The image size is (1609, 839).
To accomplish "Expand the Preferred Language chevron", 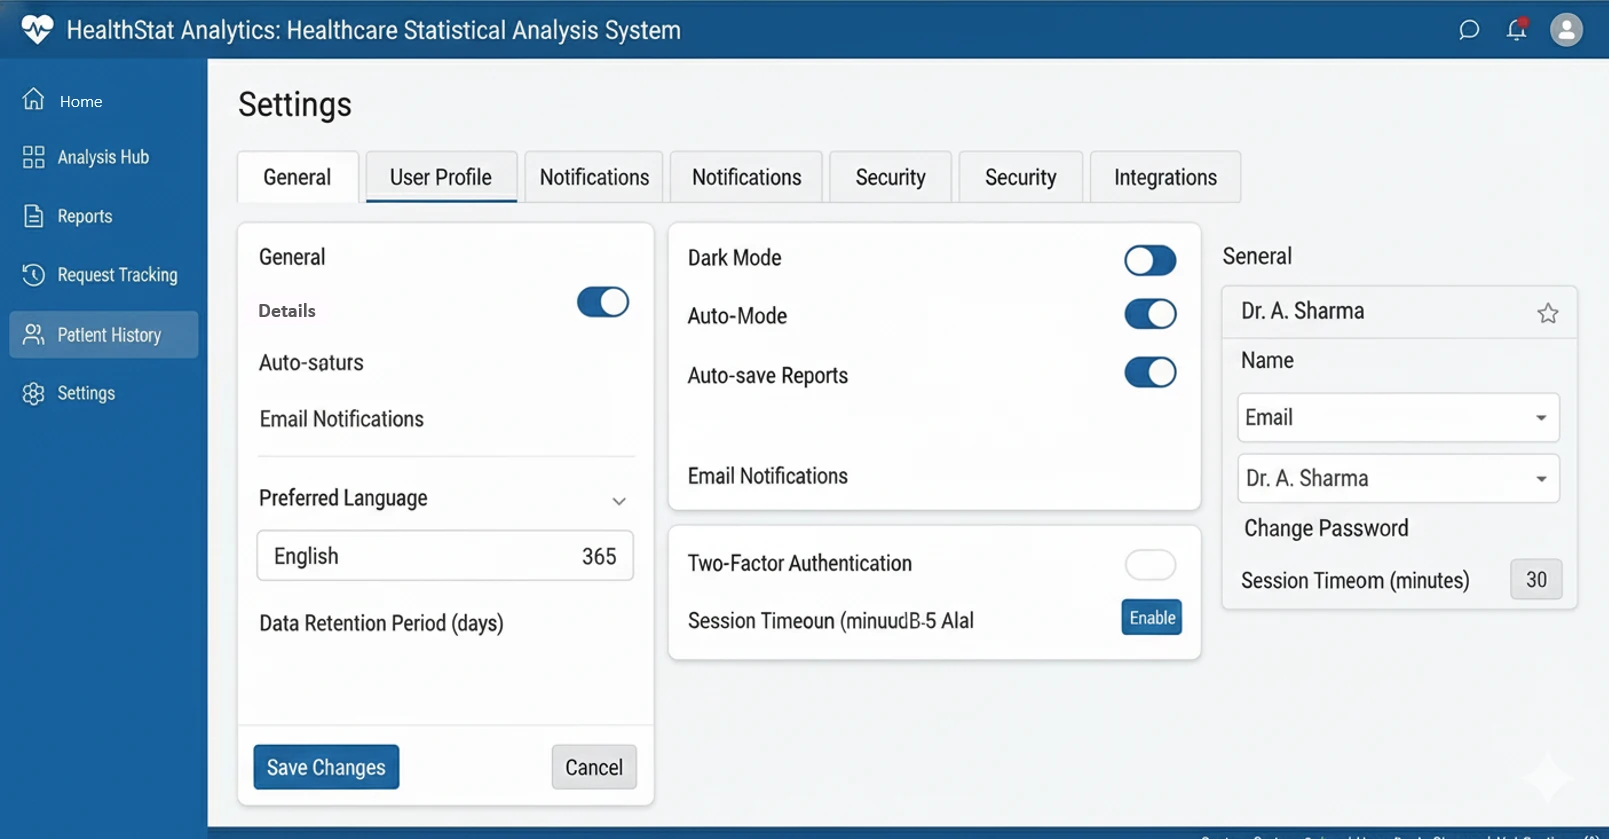I will pyautogui.click(x=619, y=501).
